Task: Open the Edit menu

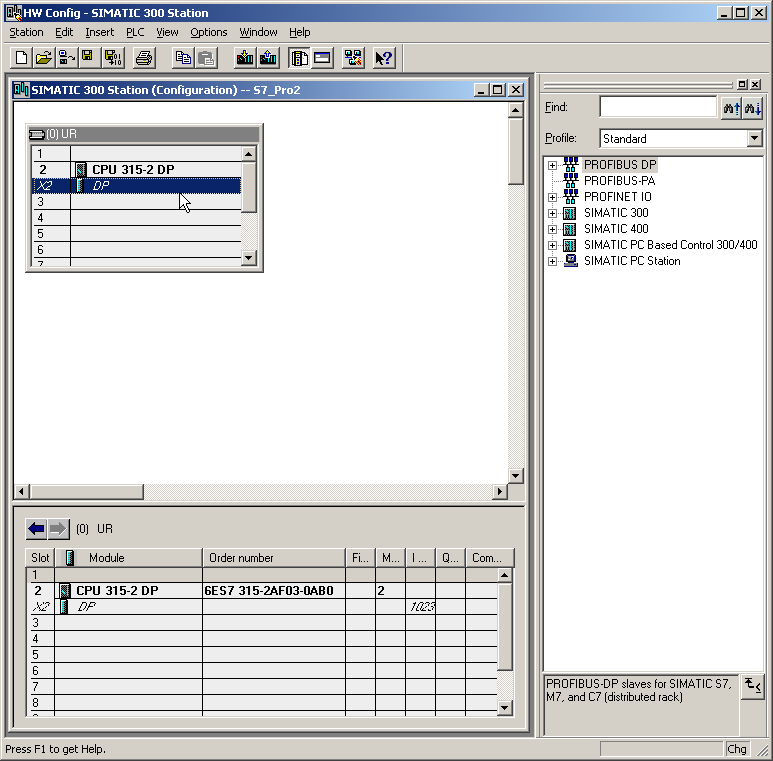Action: [x=64, y=33]
